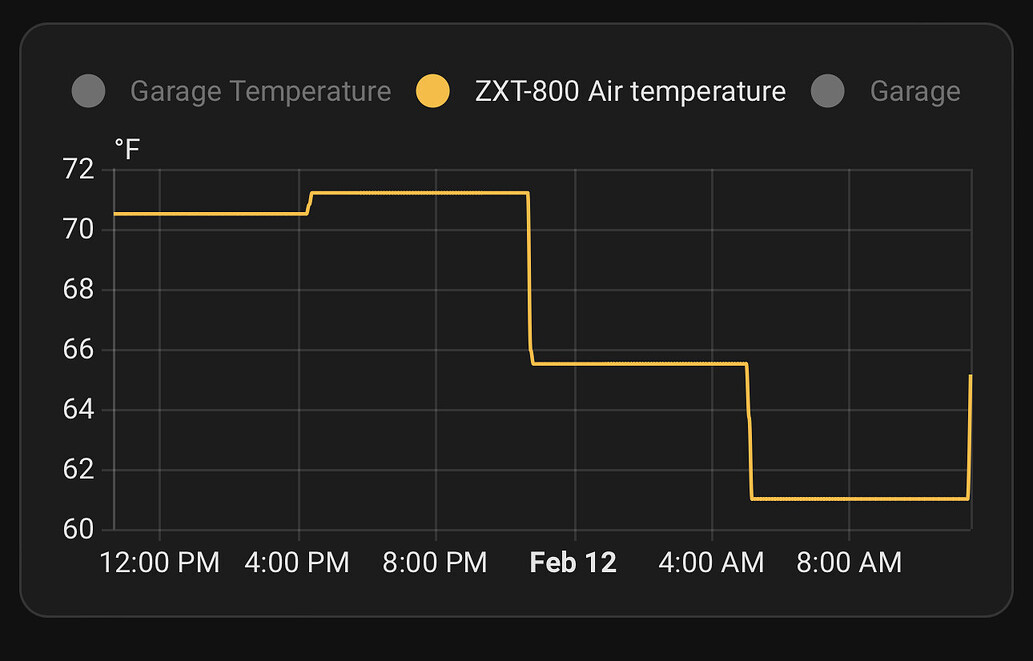The width and height of the screenshot is (1033, 661).
Task: Click the 8:00 AM time label
Action: tap(849, 562)
